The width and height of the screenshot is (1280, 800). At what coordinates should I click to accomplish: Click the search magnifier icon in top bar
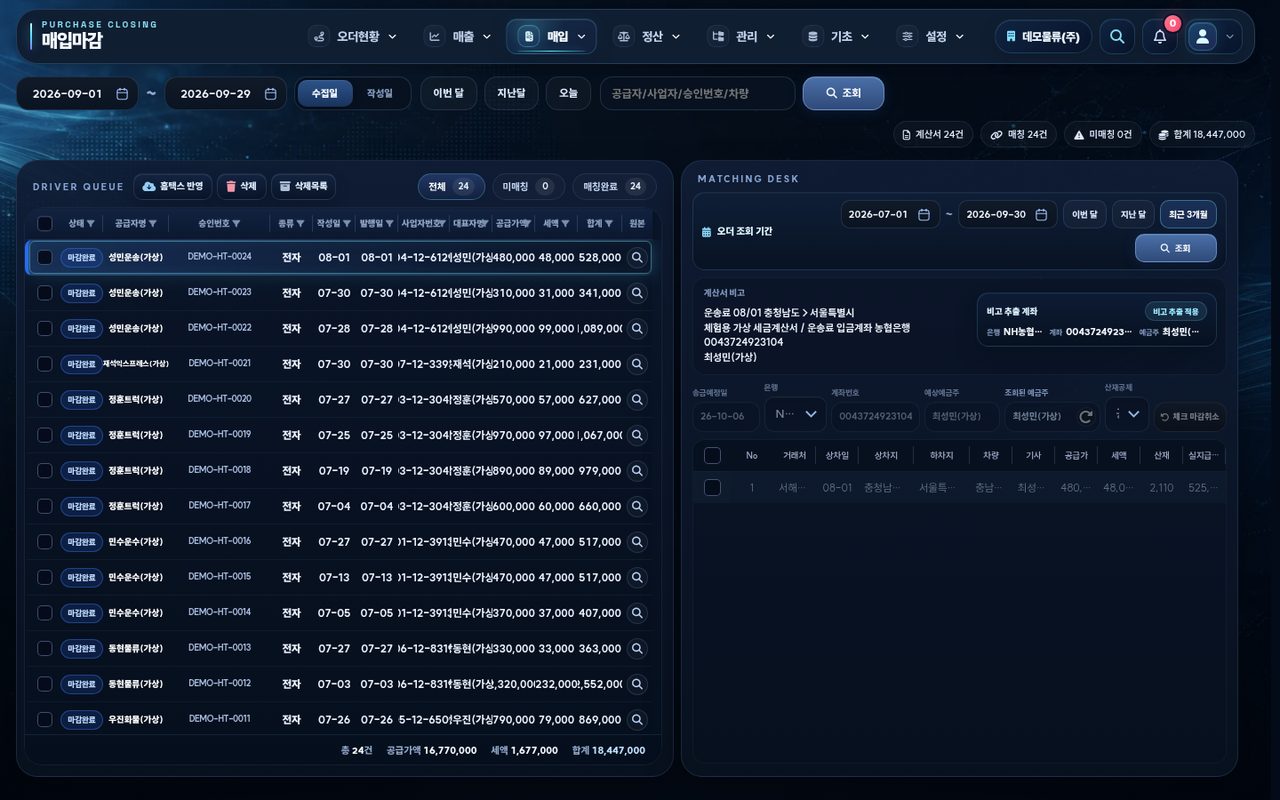point(1117,37)
